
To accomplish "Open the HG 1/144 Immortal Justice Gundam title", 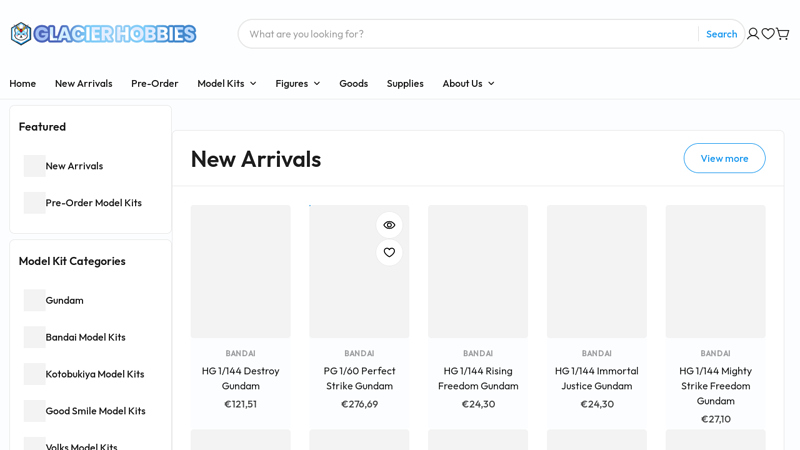I will 597,378.
